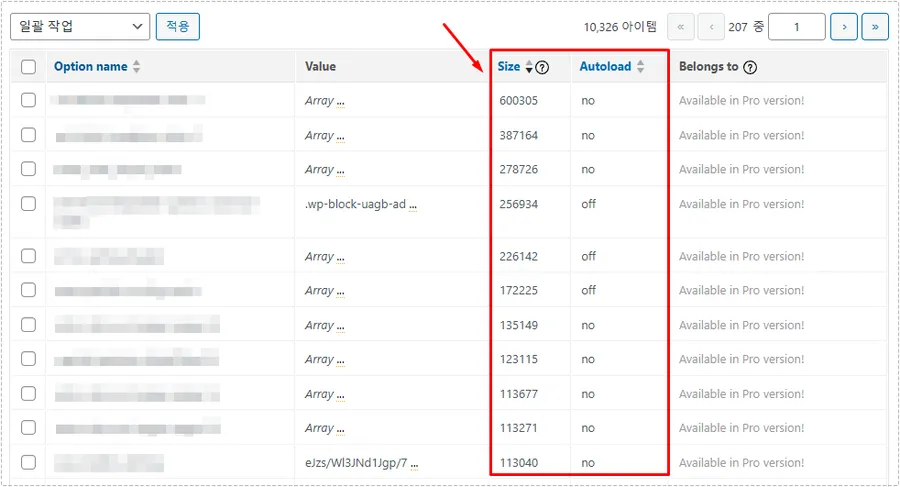Image resolution: width=900 pixels, height=487 pixels.
Task: Click size value 113677
Action: (518, 394)
